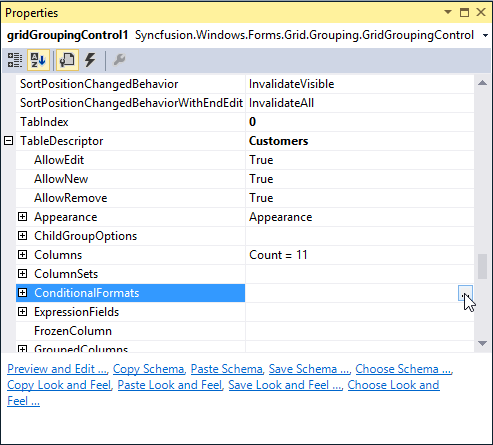Click the vertical scrollbar thumb
The image size is (493, 445).
[x=482, y=266]
